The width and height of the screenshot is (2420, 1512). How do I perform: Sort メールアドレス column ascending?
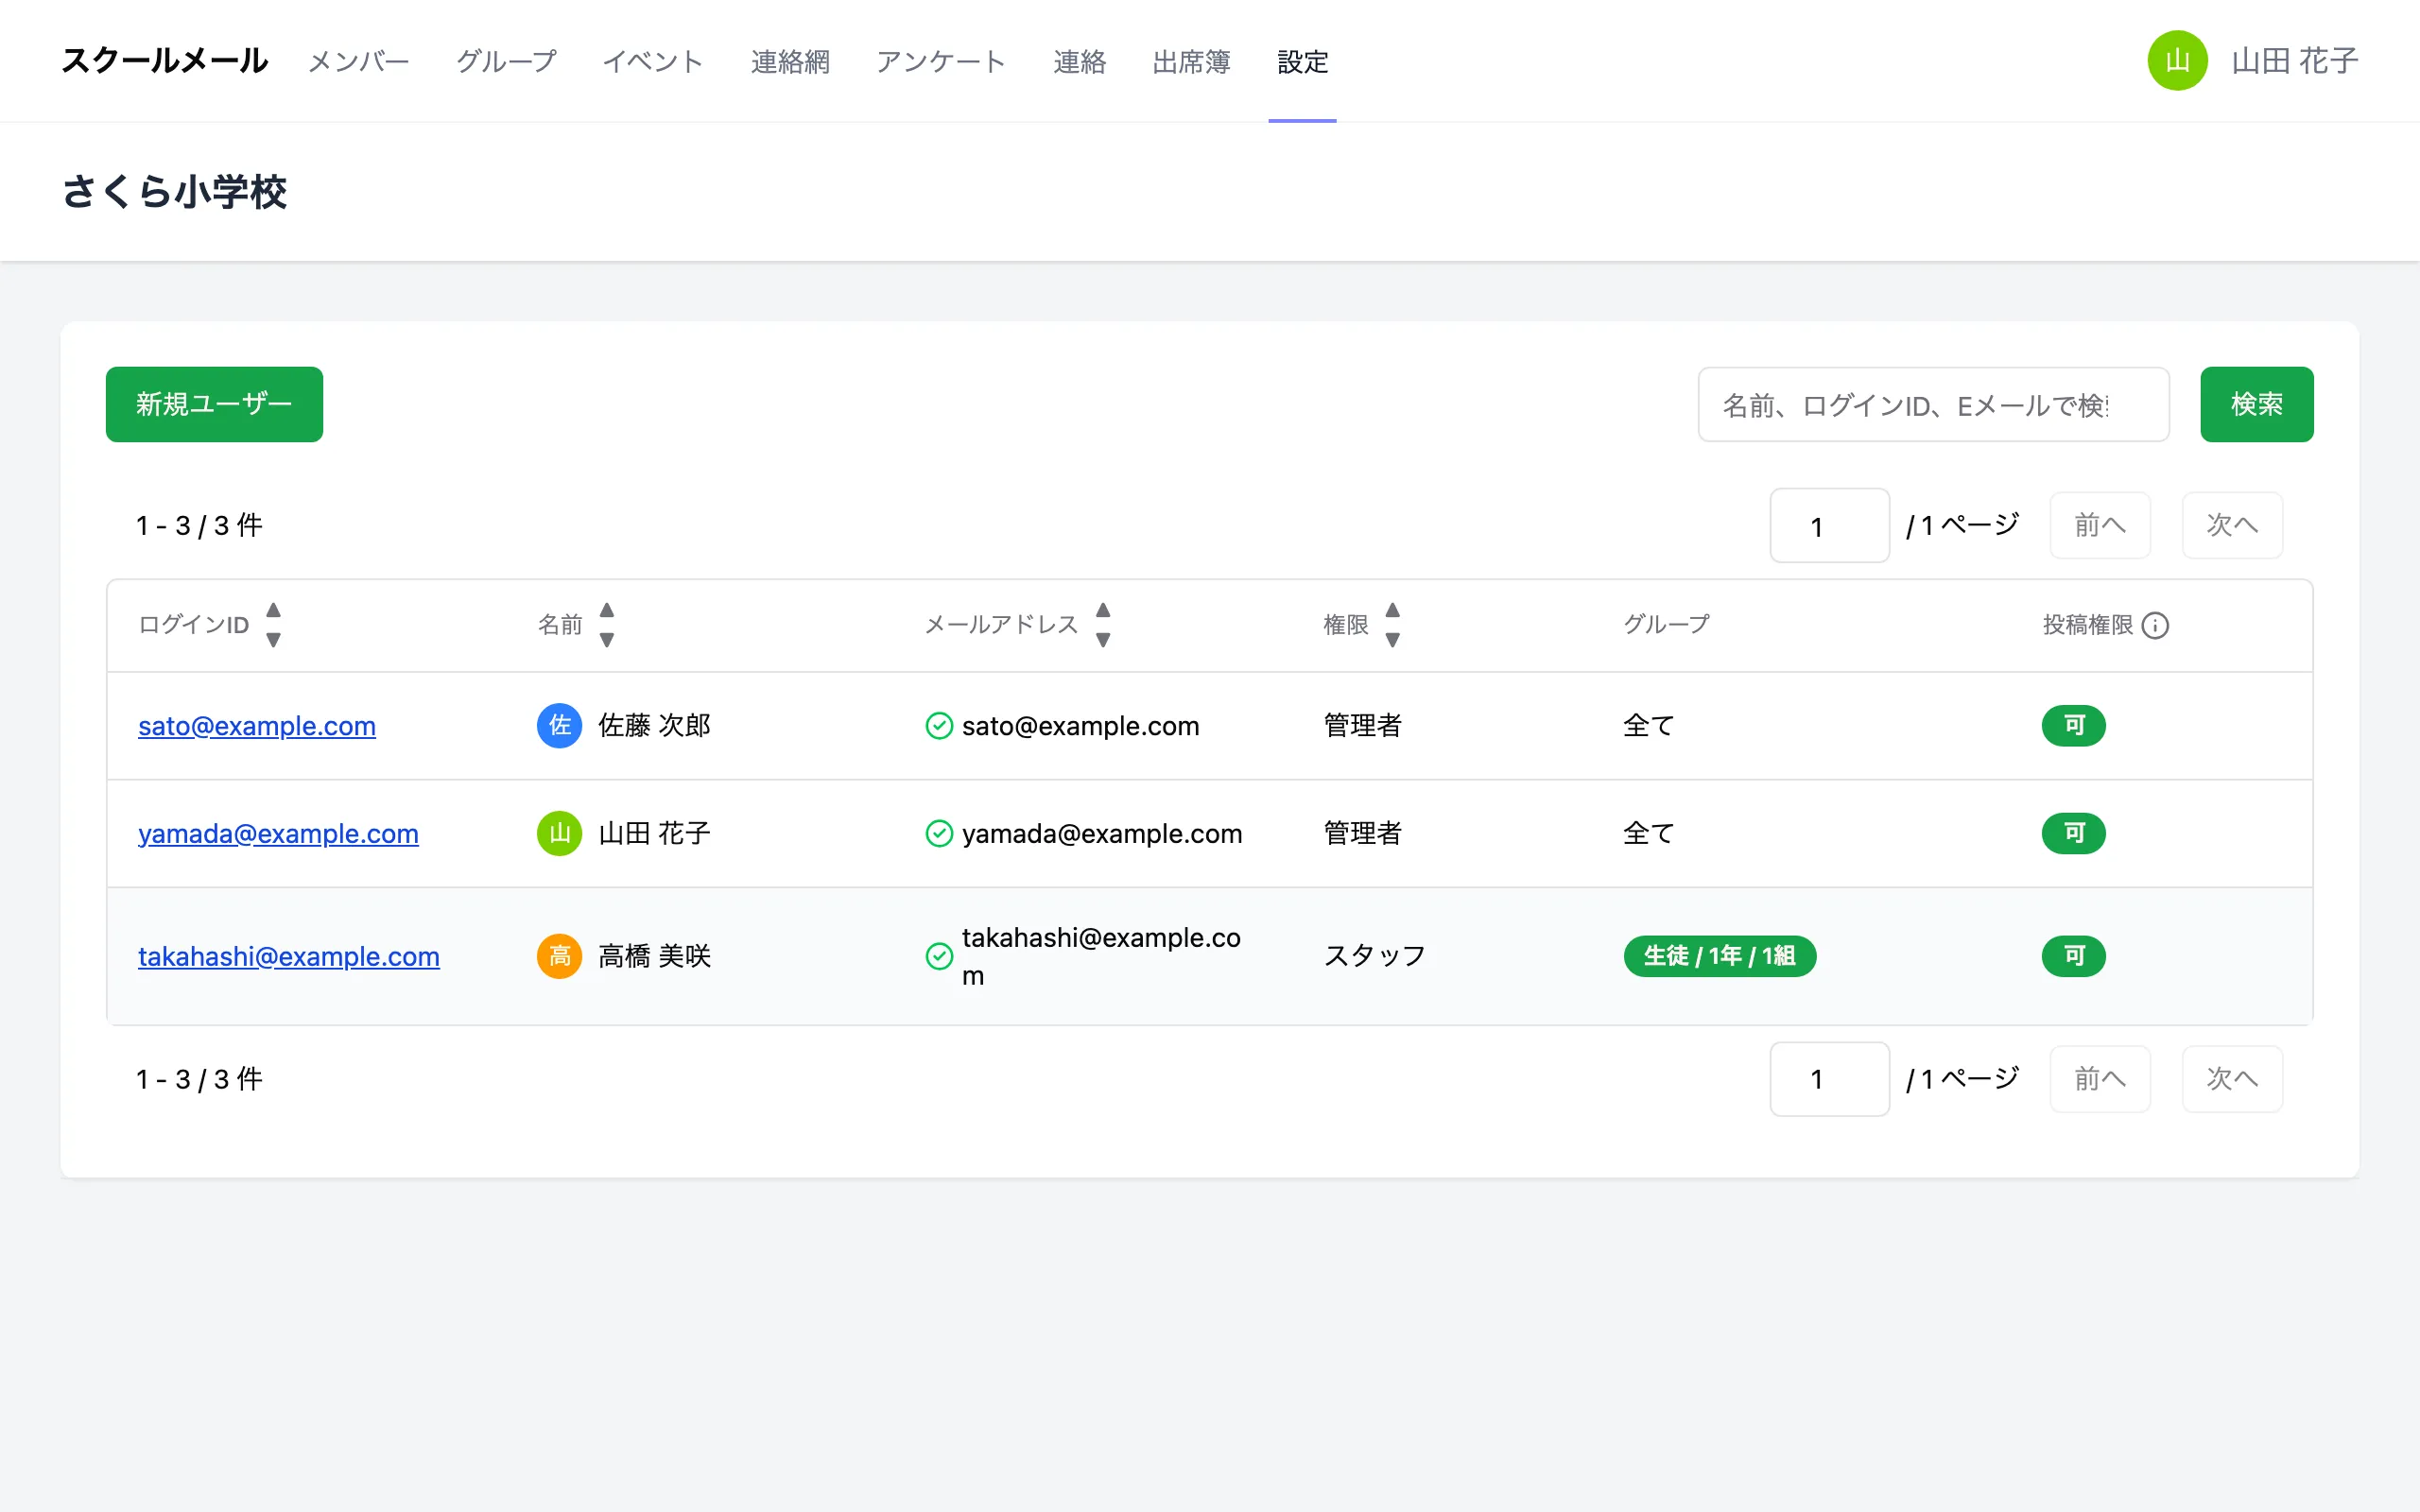(x=1103, y=610)
